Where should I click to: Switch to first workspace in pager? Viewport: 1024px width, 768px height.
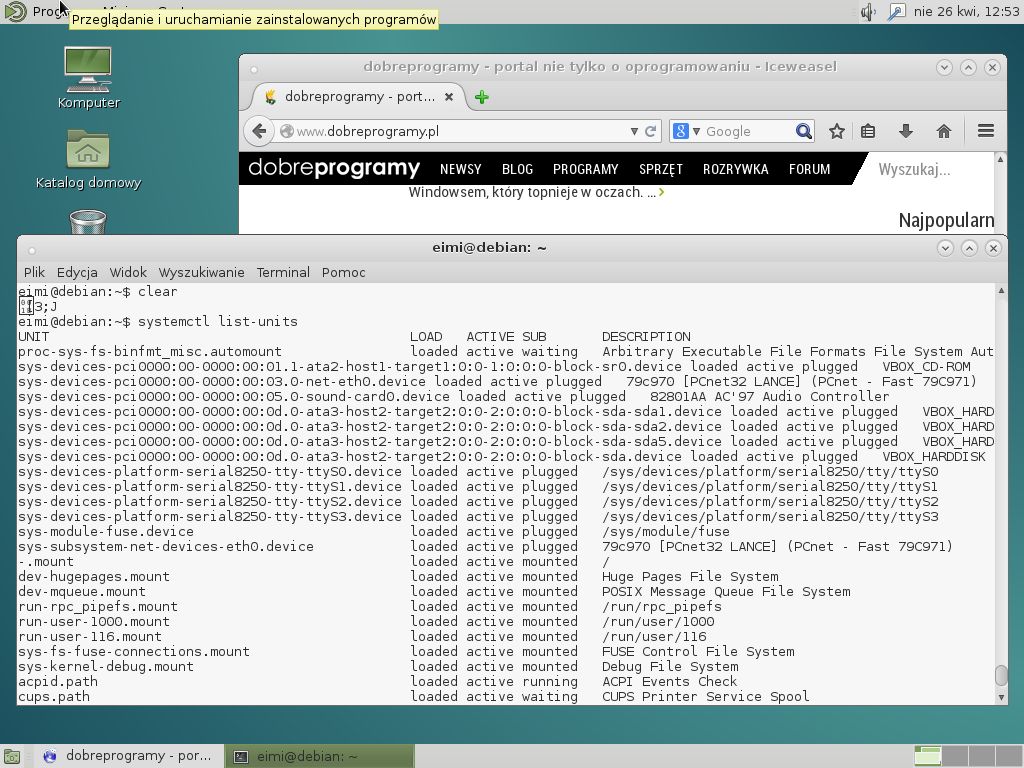(x=927, y=756)
